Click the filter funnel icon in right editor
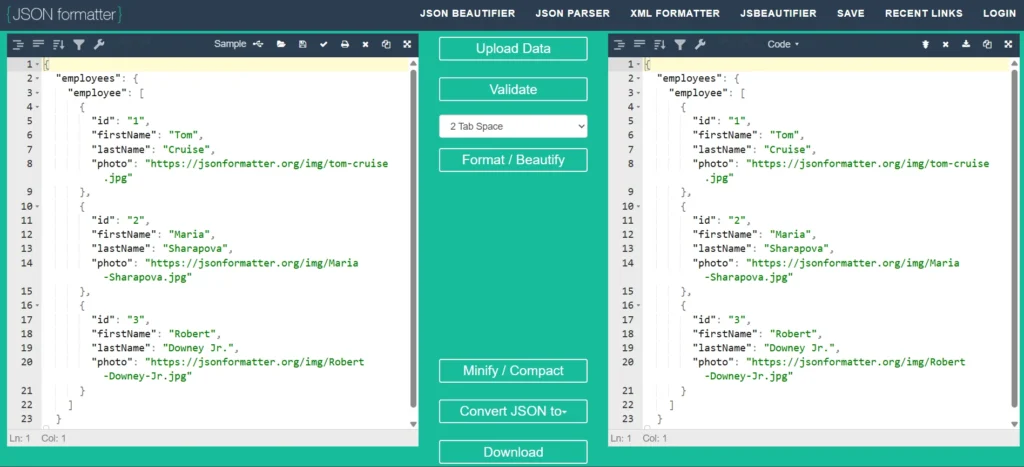The height and width of the screenshot is (467, 1024). pyautogui.click(x=680, y=44)
